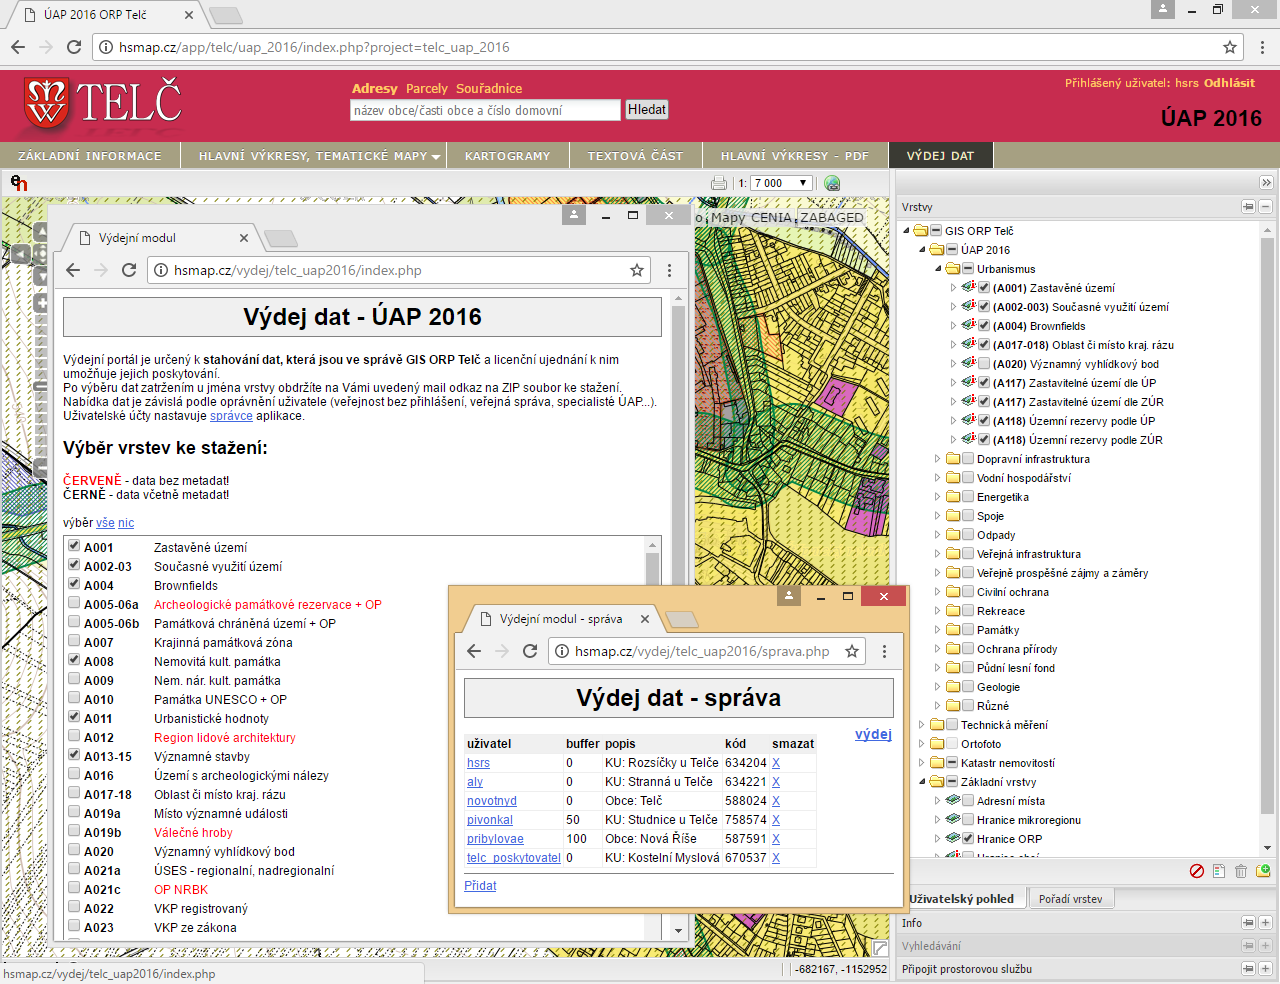
Task: Open Chrome menu in Výdejní modul - správa window
Action: [x=884, y=651]
